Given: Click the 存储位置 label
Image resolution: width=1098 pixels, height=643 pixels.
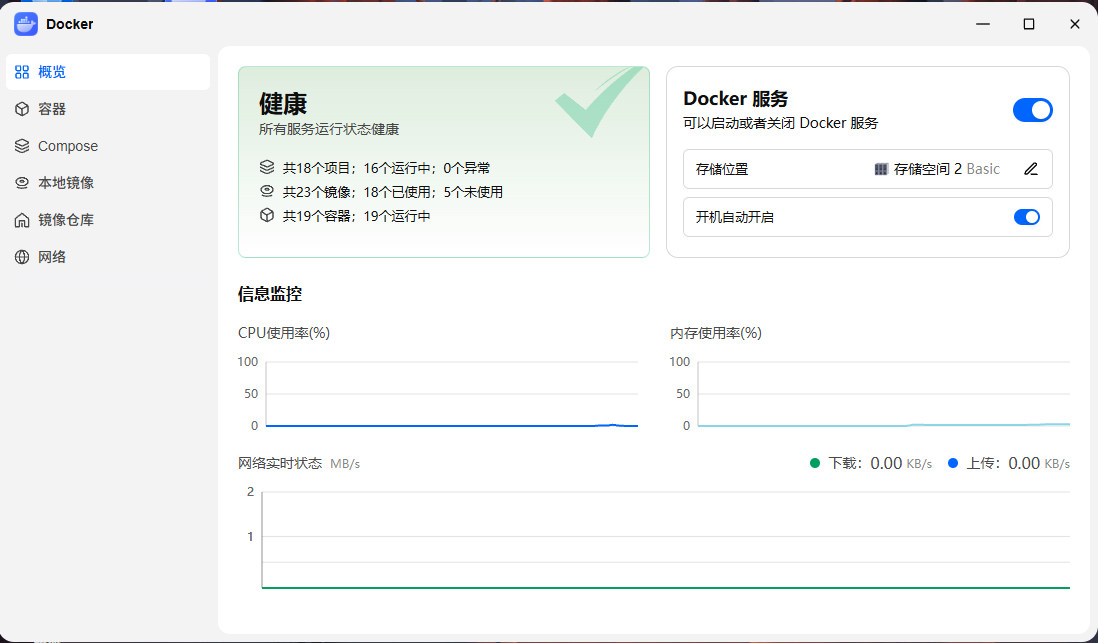Looking at the screenshot, I should click(x=722, y=169).
